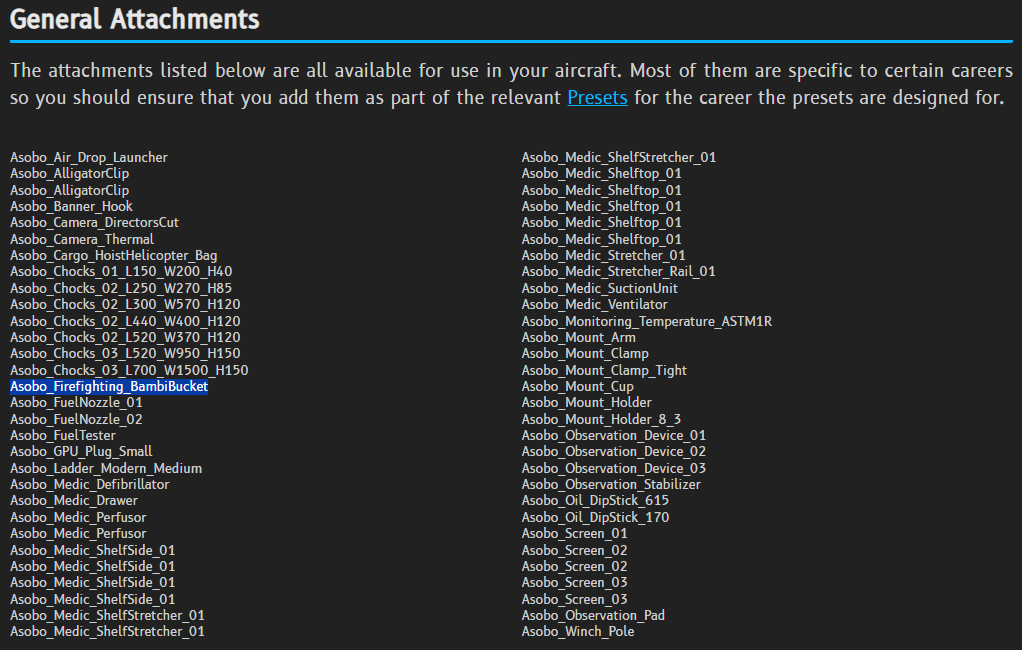Click the Asobo_Winch_Pole entry
The image size is (1022, 650).
click(578, 632)
